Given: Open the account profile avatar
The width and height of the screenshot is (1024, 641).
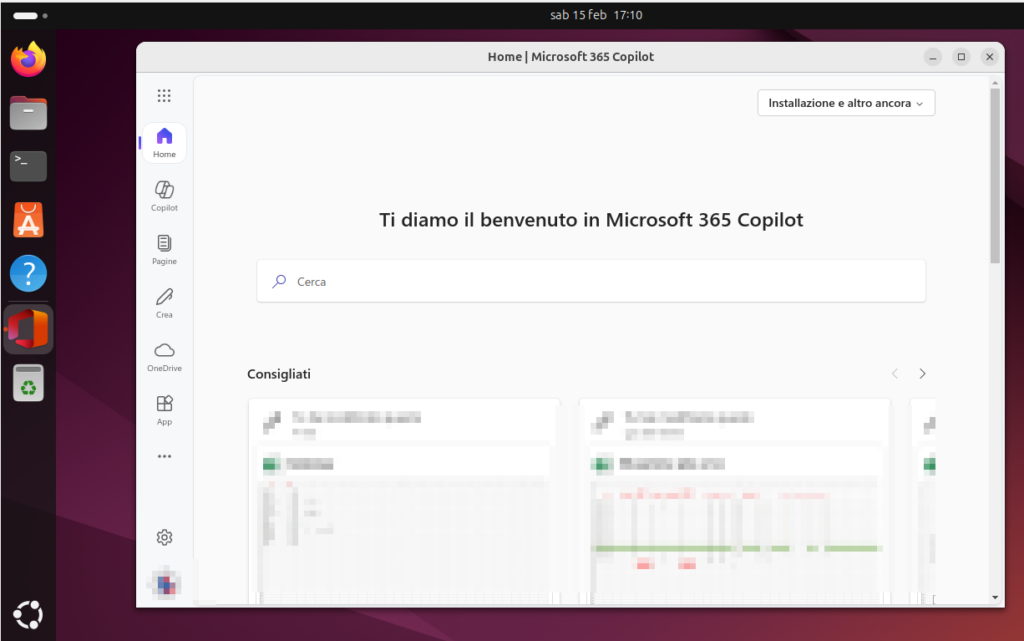Looking at the screenshot, I should [x=166, y=584].
